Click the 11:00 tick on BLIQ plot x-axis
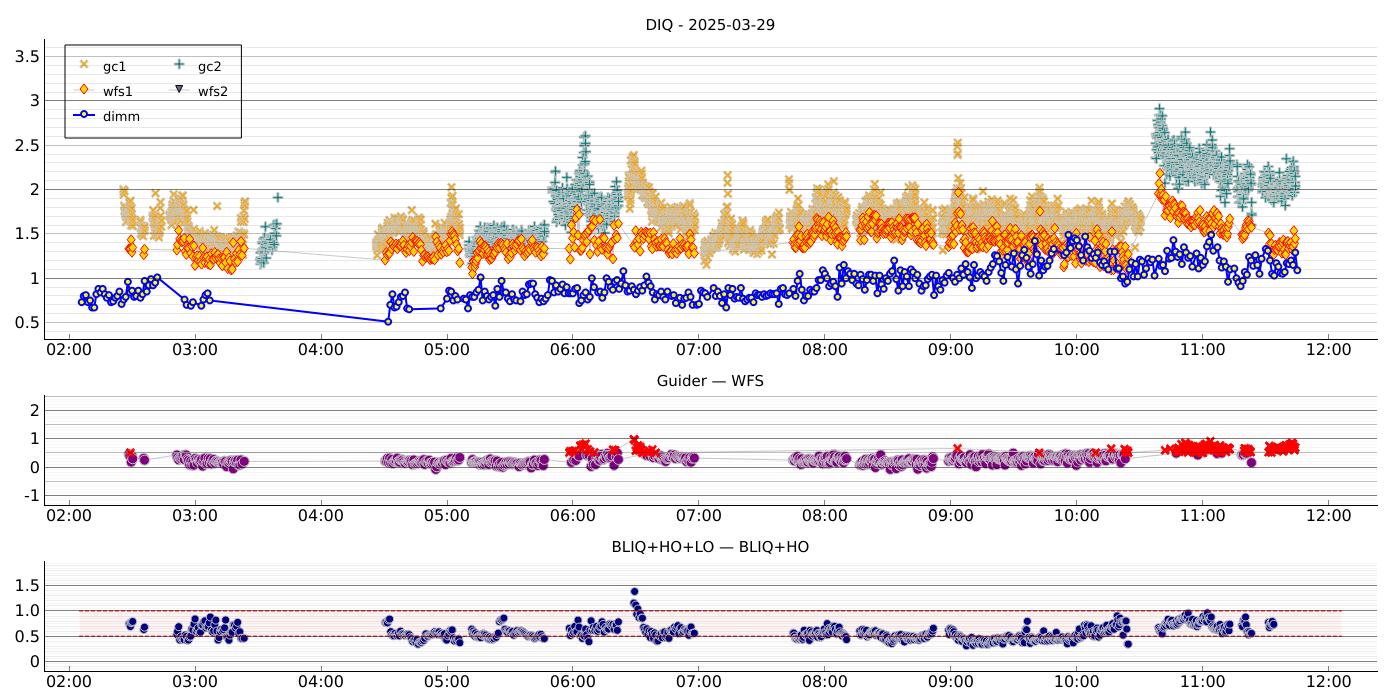Viewport: 1400px width, 700px height. (1201, 682)
